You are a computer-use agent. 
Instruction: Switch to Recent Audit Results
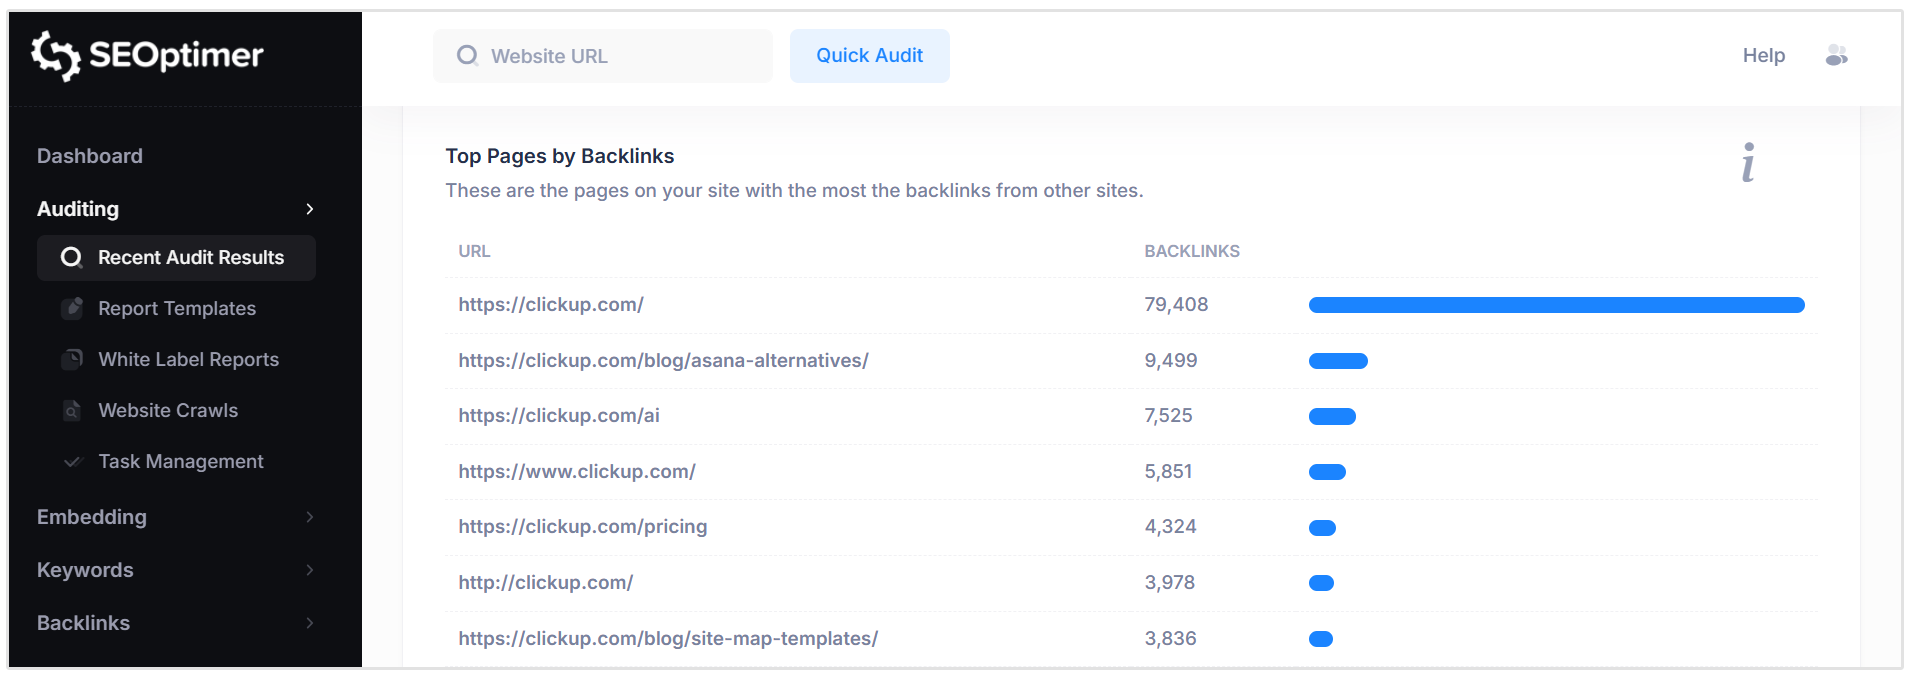[x=190, y=257]
